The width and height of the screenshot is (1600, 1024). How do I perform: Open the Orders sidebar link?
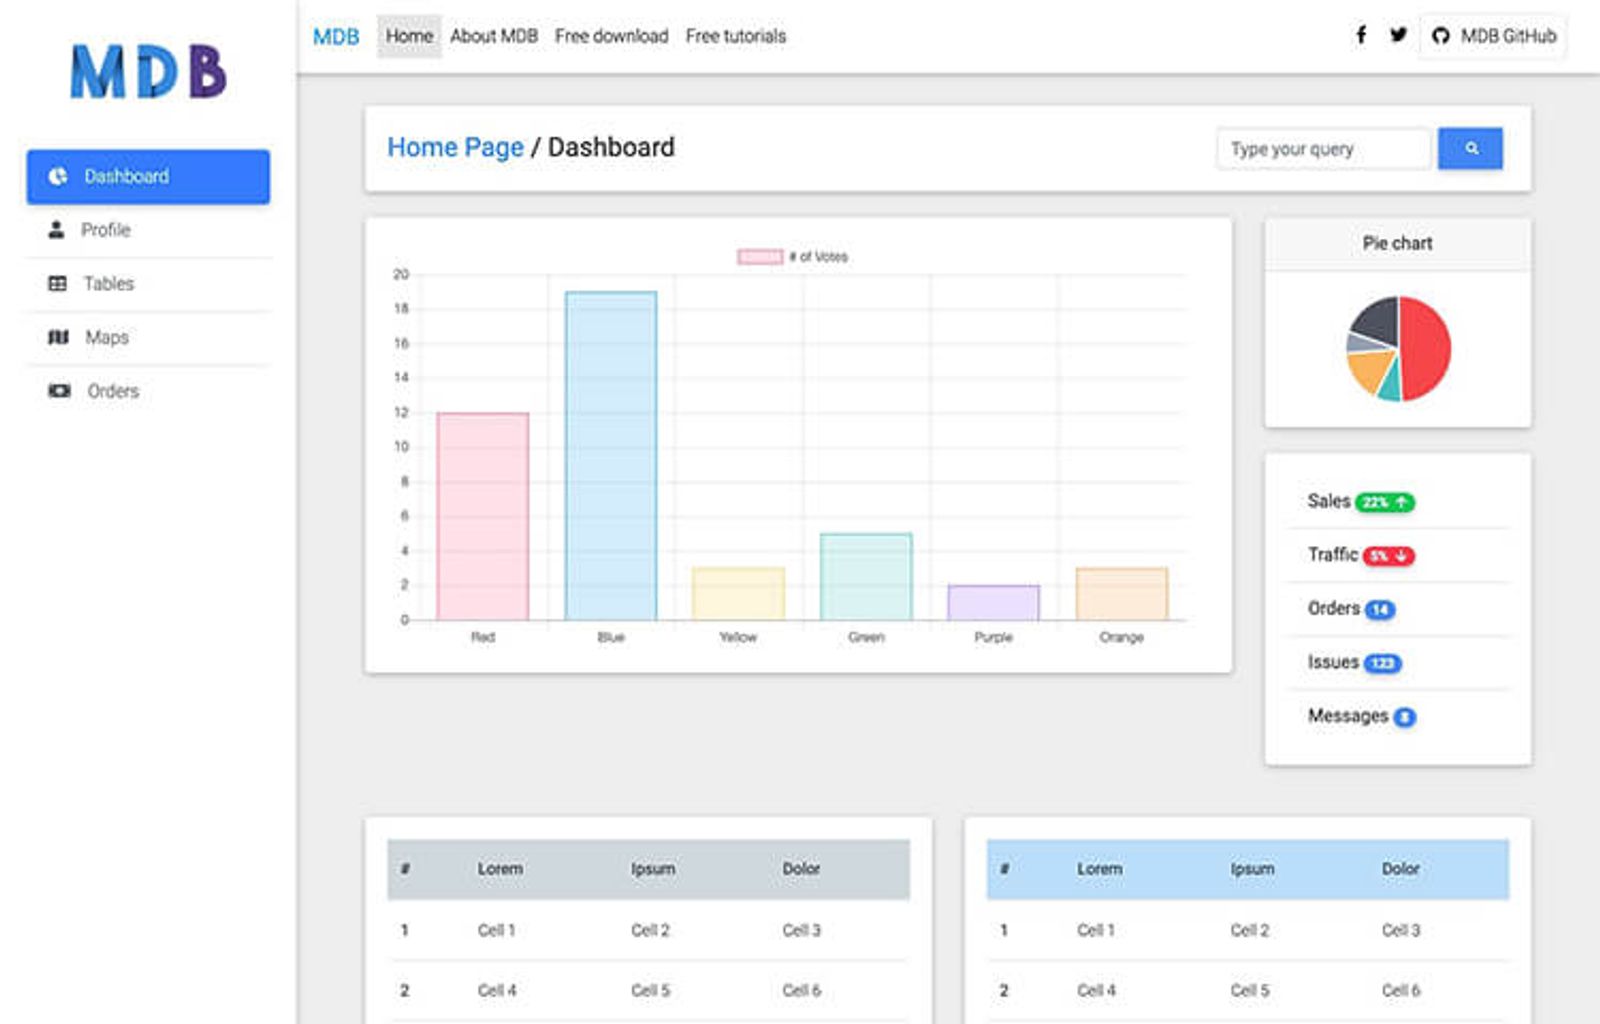(x=148, y=391)
